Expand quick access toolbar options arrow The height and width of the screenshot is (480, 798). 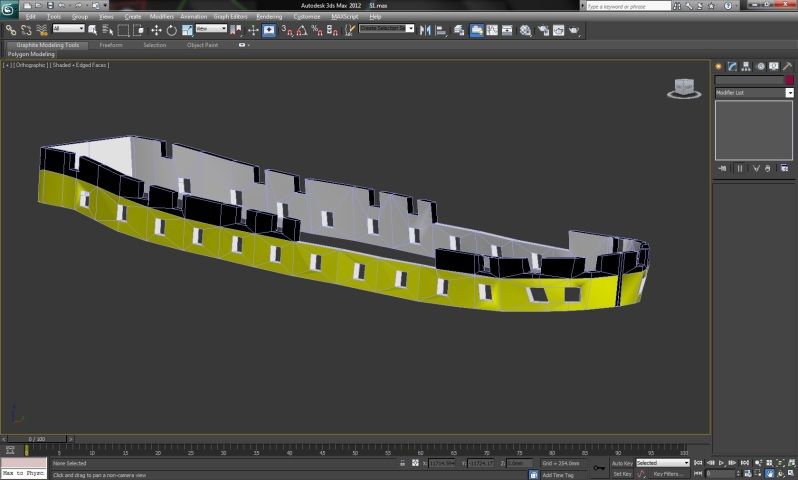pyautogui.click(x=106, y=6)
